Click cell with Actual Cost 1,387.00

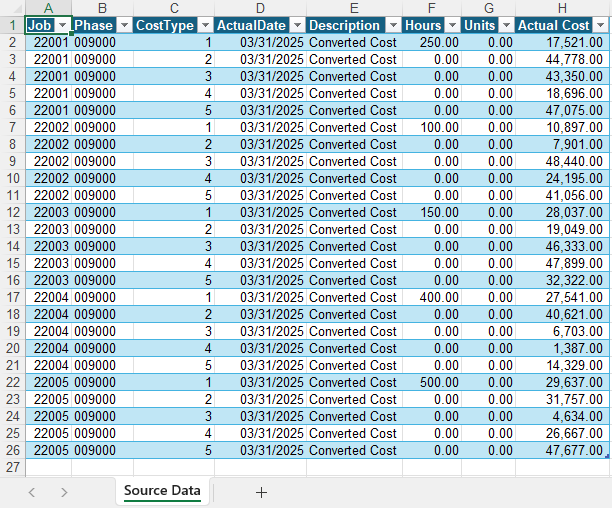(x=562, y=348)
